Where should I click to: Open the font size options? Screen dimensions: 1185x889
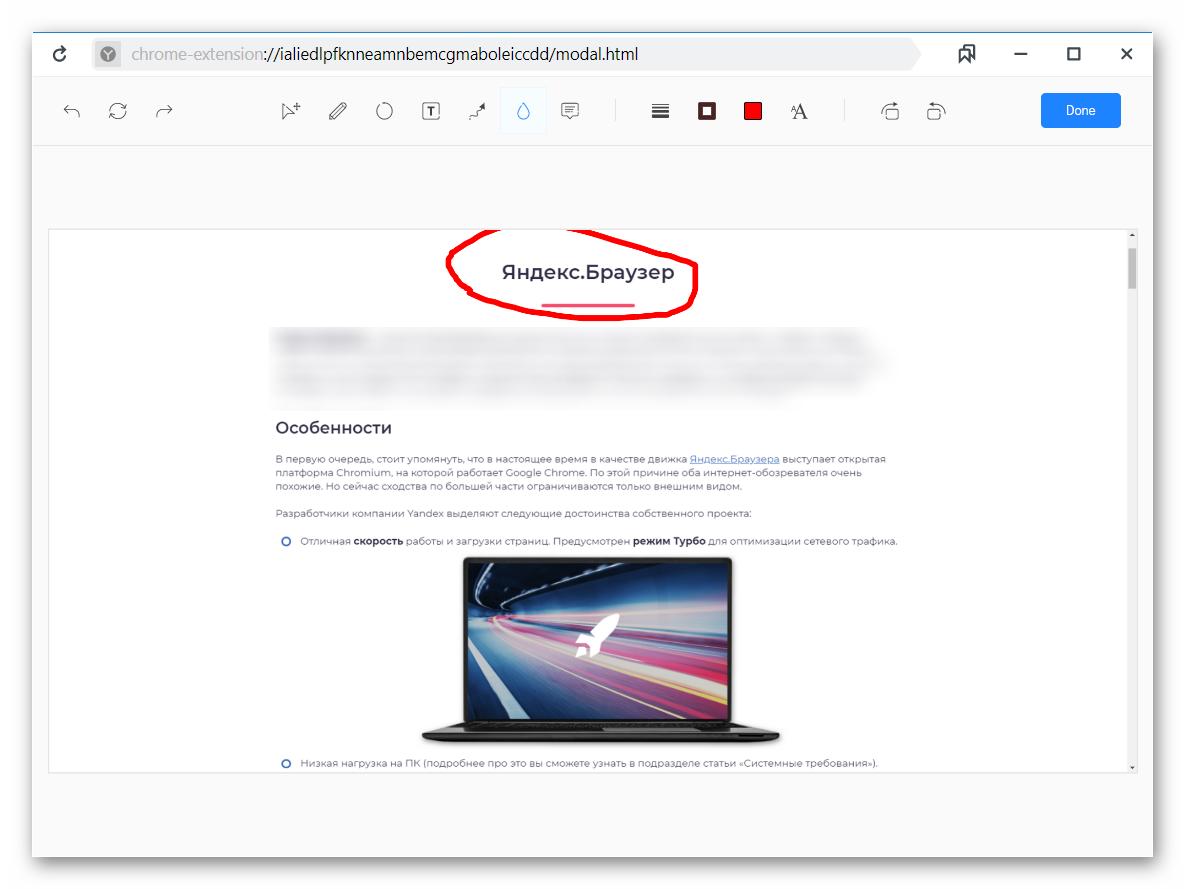pos(799,111)
